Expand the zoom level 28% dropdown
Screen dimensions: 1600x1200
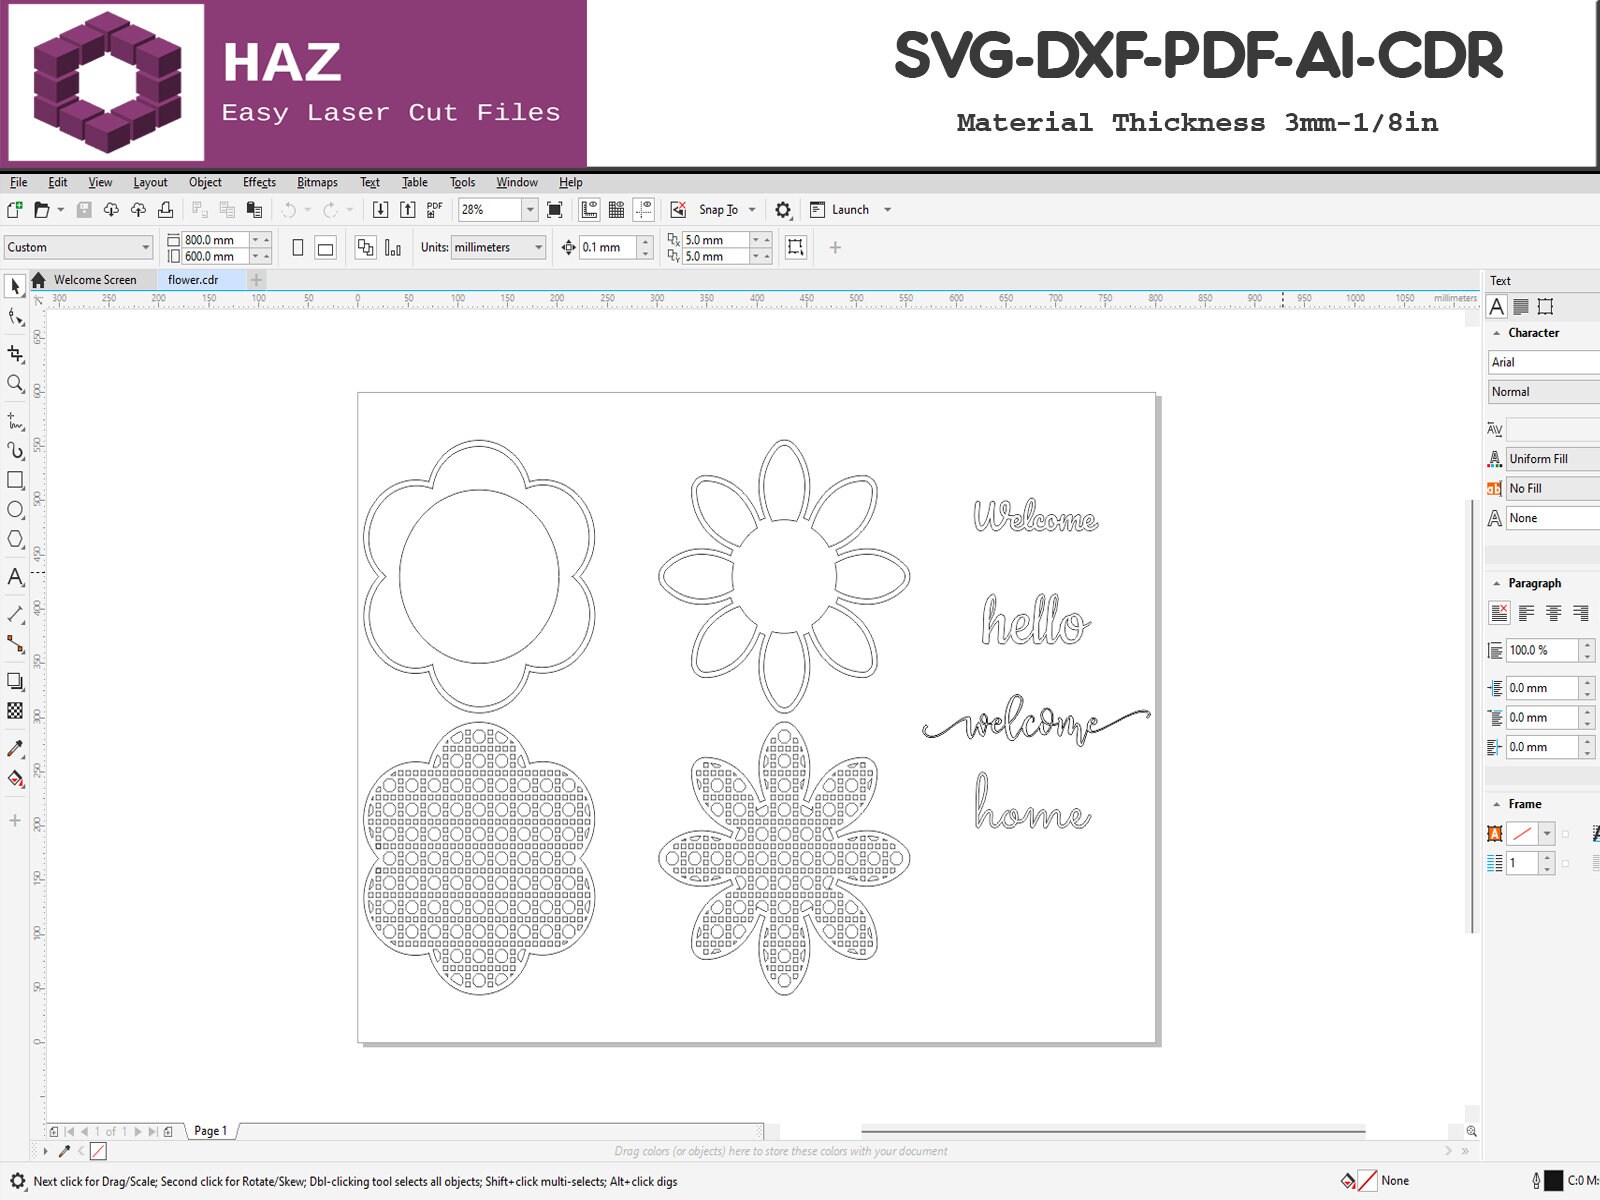point(528,210)
